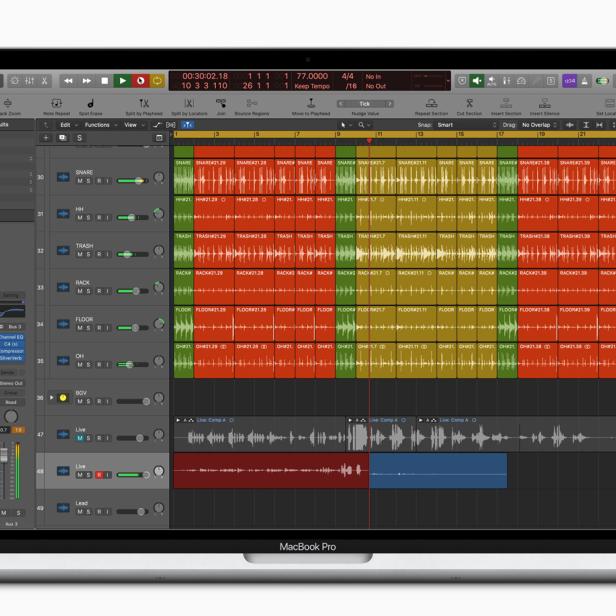Image resolution: width=616 pixels, height=616 pixels.
Task: Disable the red record-enable on selected Live track
Action: [99, 475]
